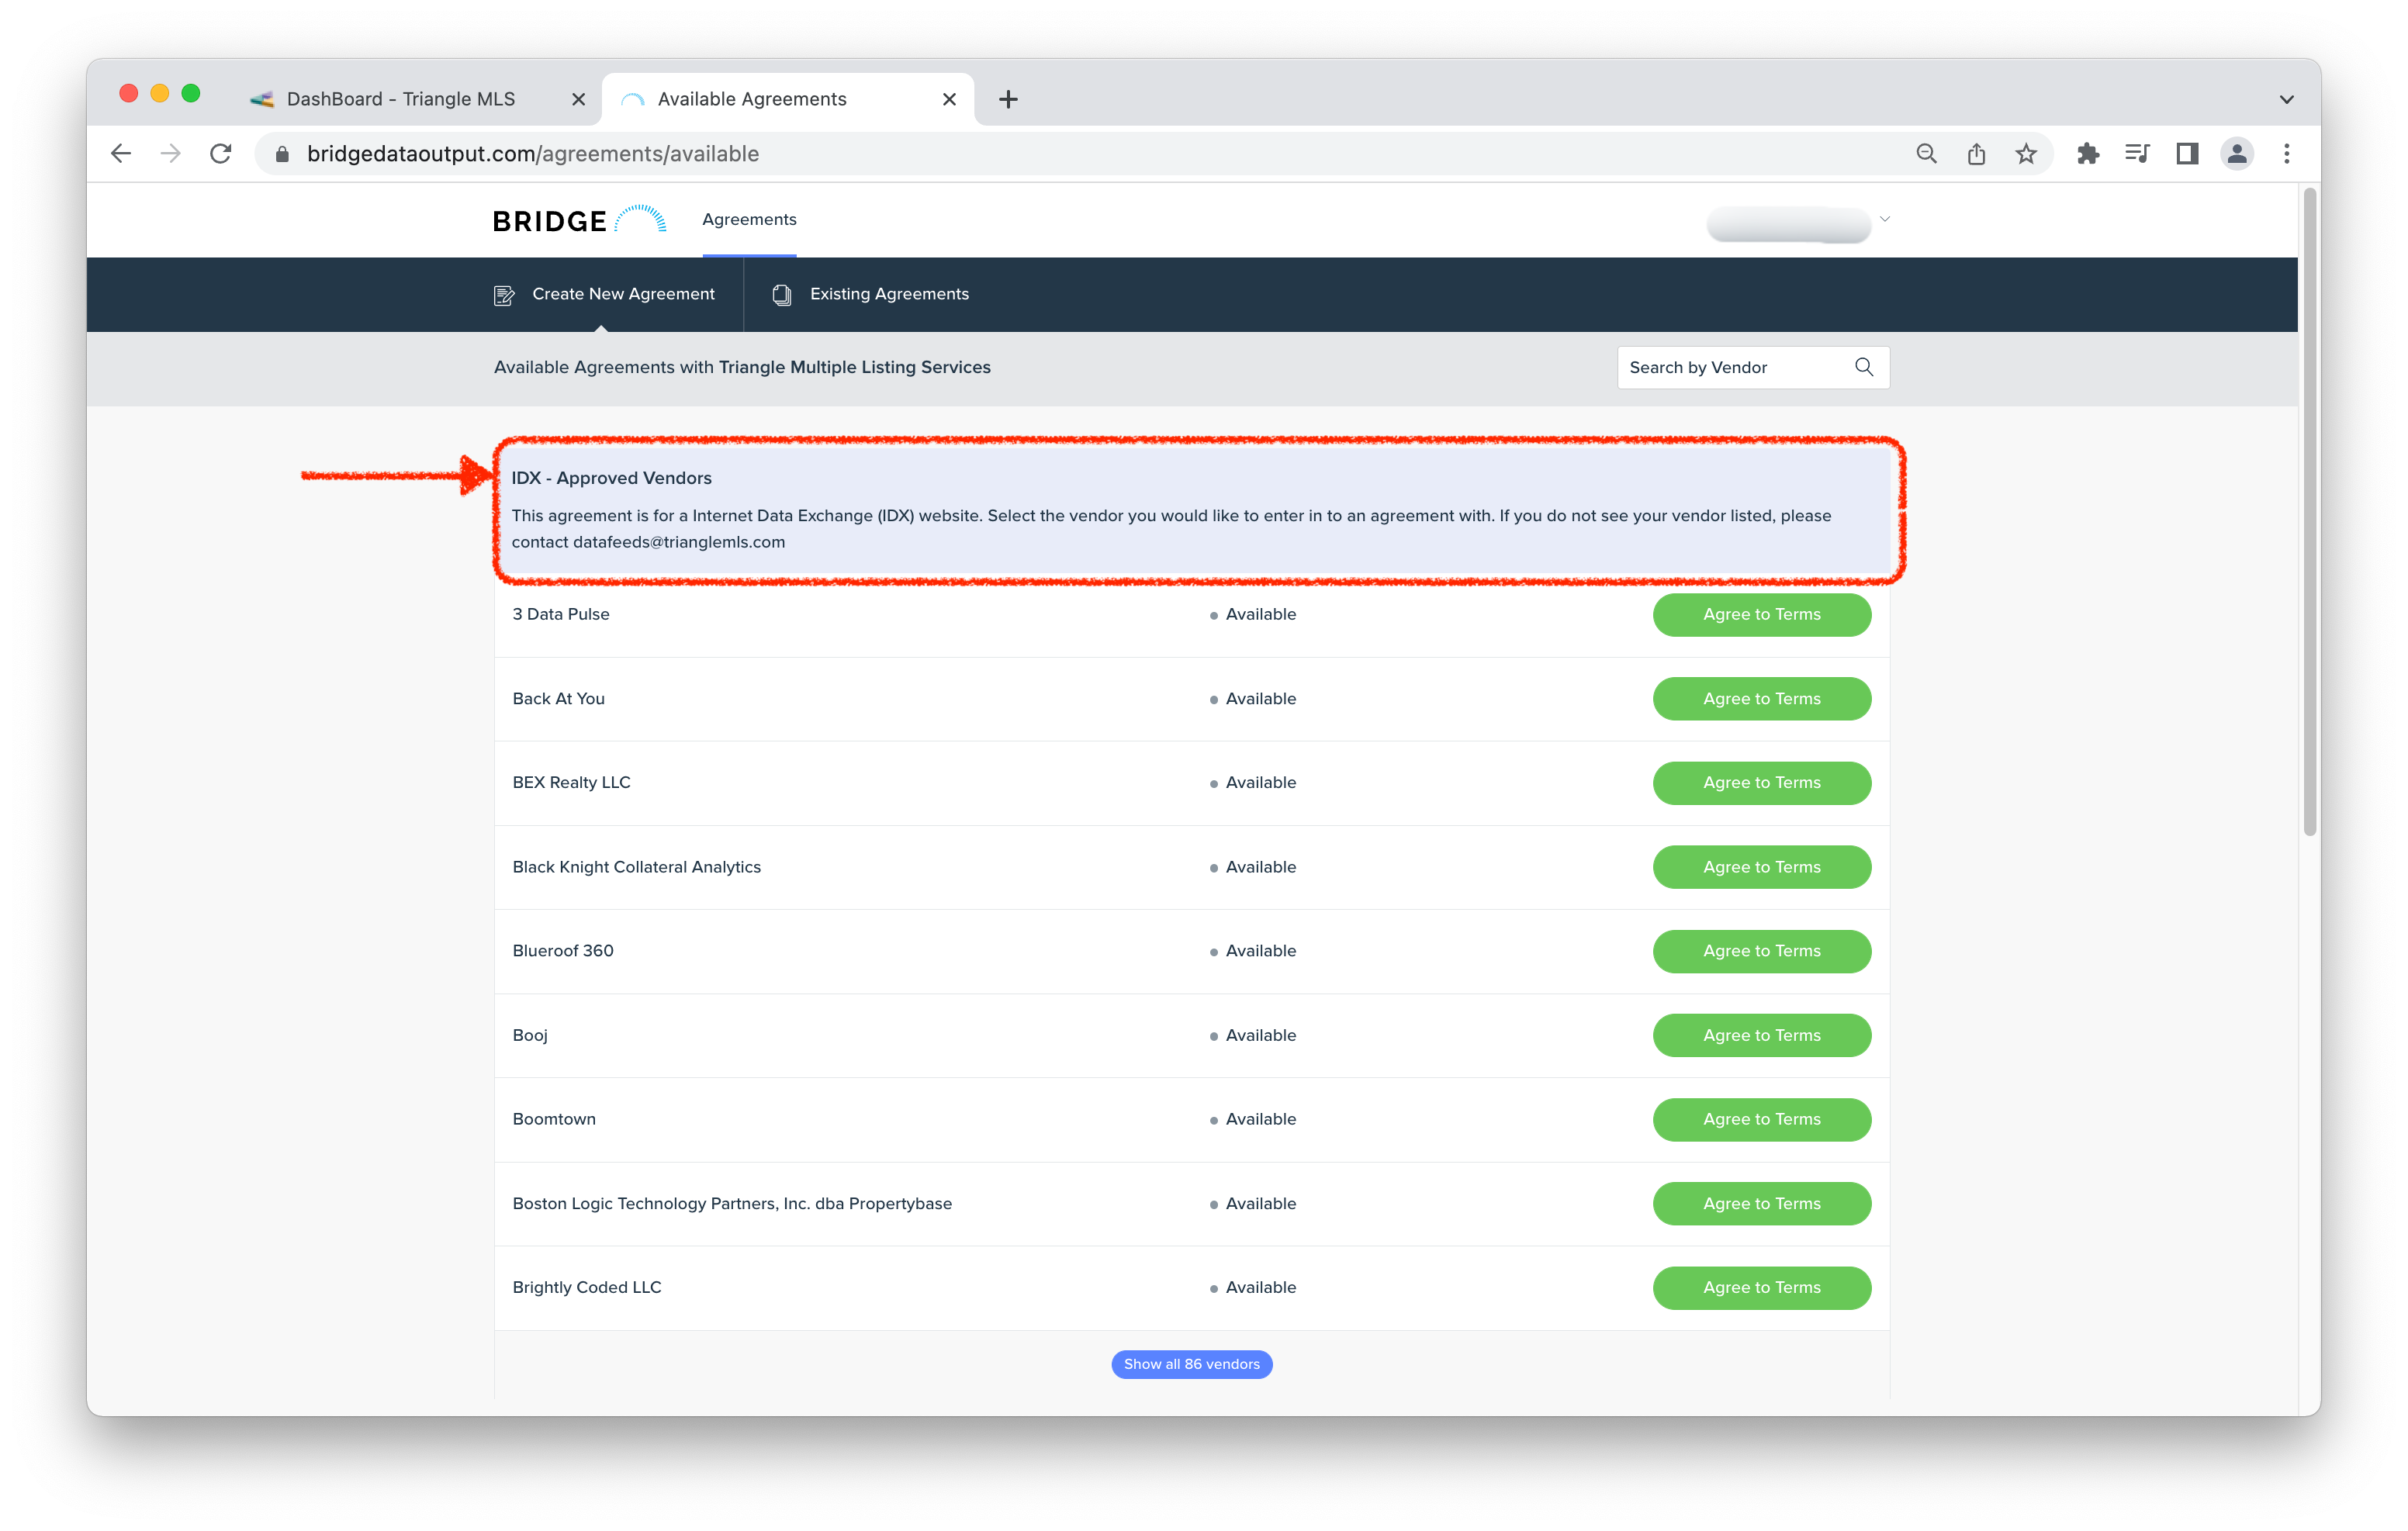Open the account dropdown chevron
The image size is (2408, 1531).
click(x=1884, y=219)
